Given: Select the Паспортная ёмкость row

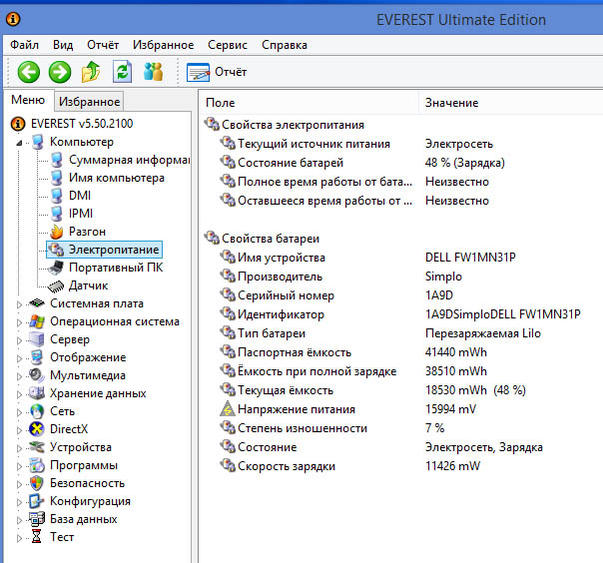Looking at the screenshot, I should [x=400, y=352].
